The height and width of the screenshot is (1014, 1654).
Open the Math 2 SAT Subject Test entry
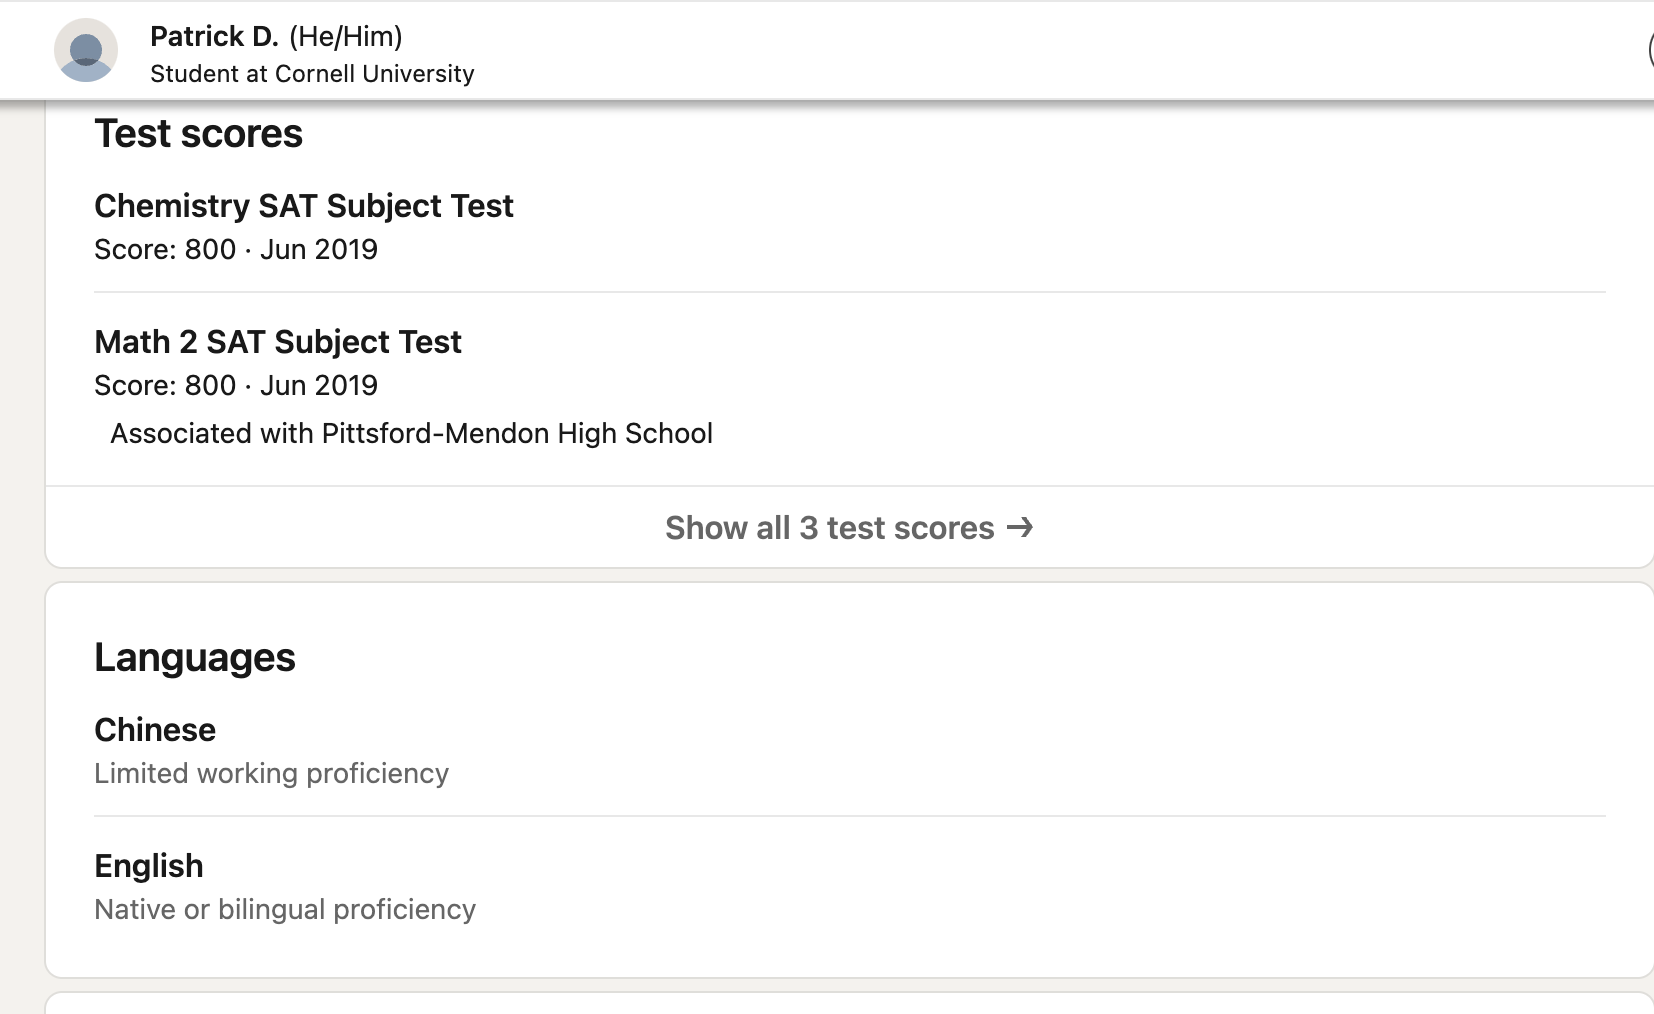[x=277, y=342]
